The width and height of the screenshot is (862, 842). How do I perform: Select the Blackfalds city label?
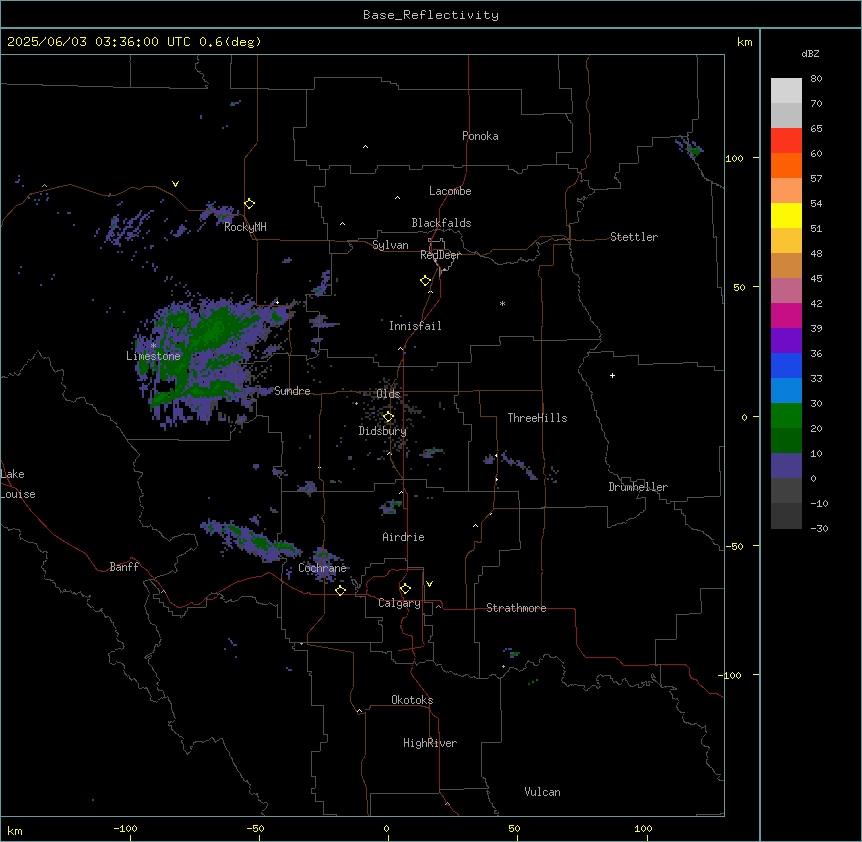point(441,223)
